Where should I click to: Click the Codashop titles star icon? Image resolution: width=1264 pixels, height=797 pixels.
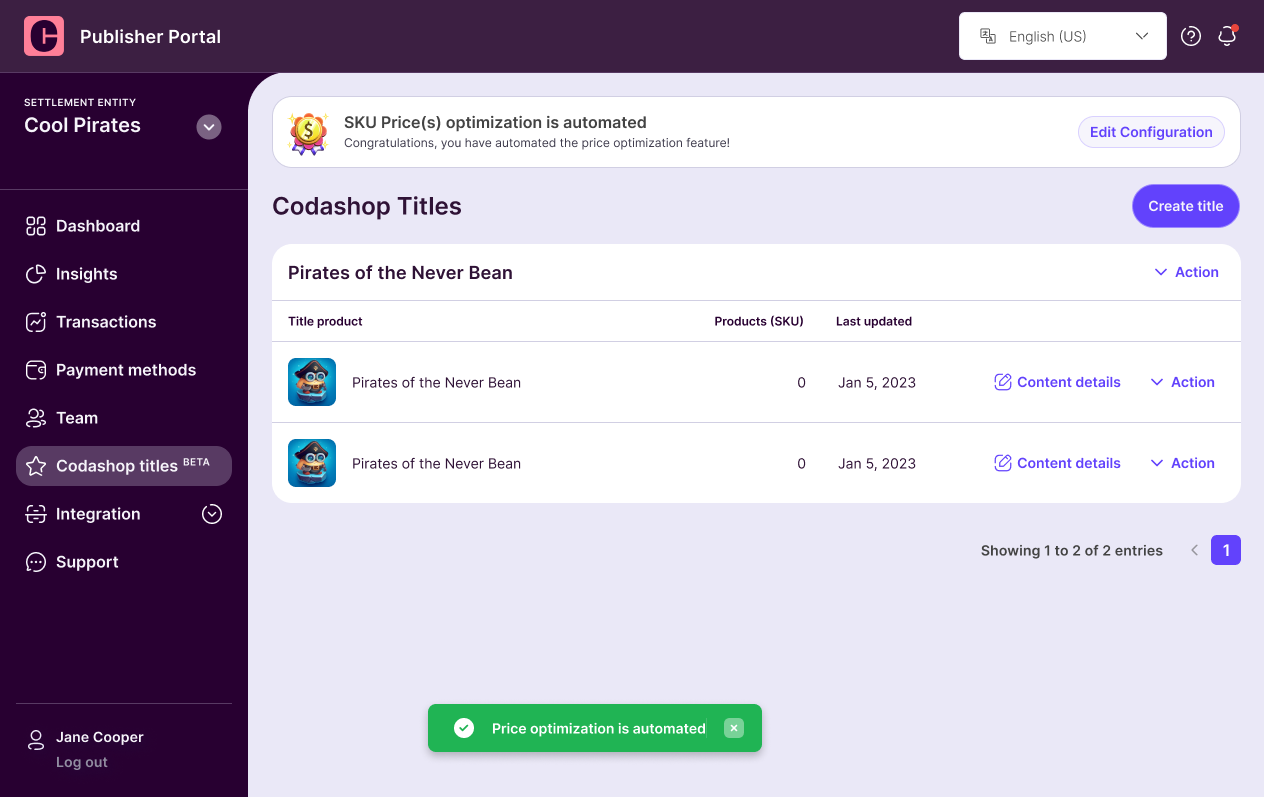pos(36,466)
